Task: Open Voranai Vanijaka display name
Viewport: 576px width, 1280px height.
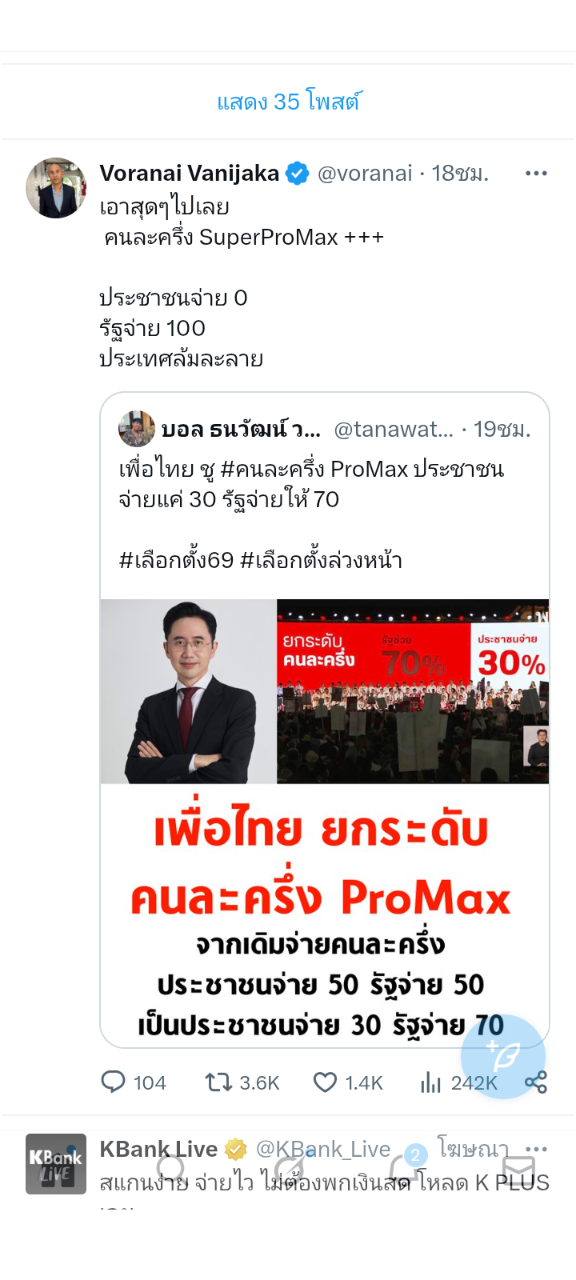Action: point(190,173)
